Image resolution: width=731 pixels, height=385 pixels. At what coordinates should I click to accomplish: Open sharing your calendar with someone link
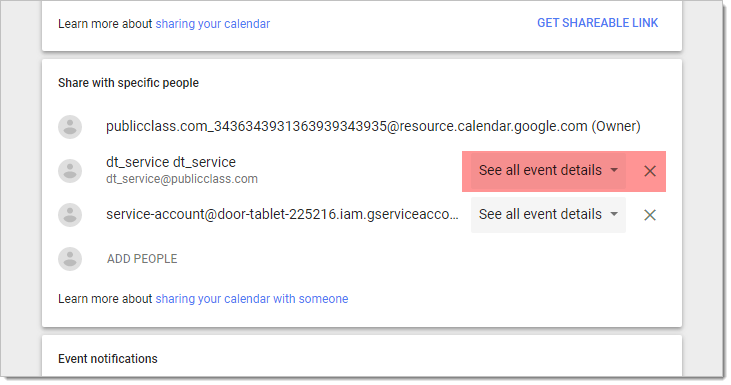coord(252,299)
